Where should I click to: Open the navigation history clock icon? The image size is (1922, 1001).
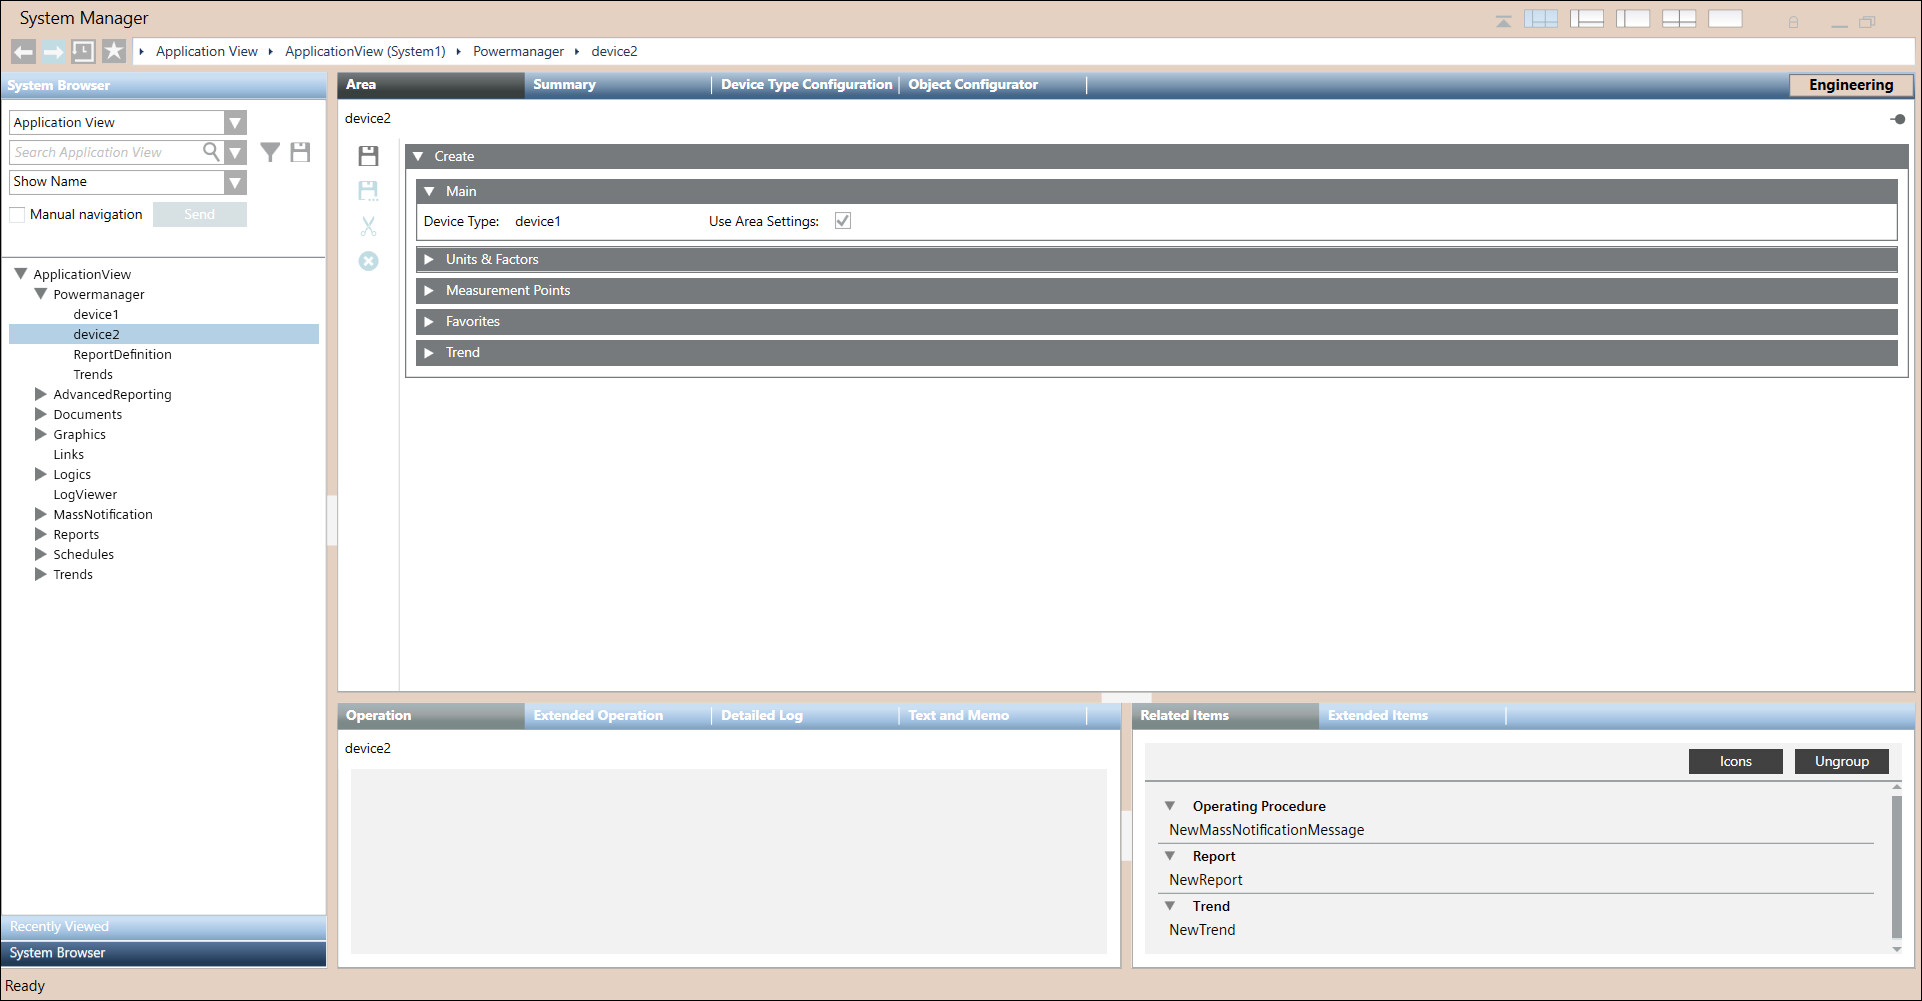tap(83, 52)
